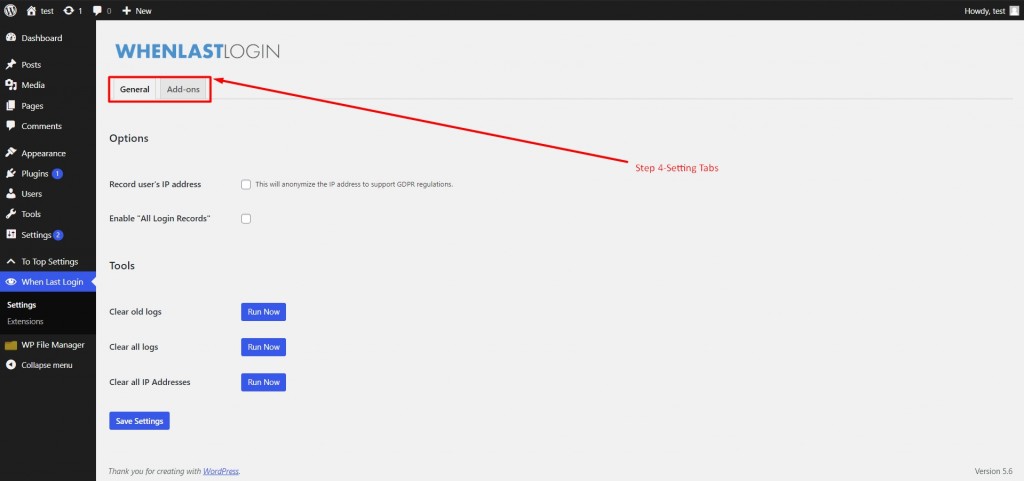Open the comments bubble in admin bar

point(97,10)
